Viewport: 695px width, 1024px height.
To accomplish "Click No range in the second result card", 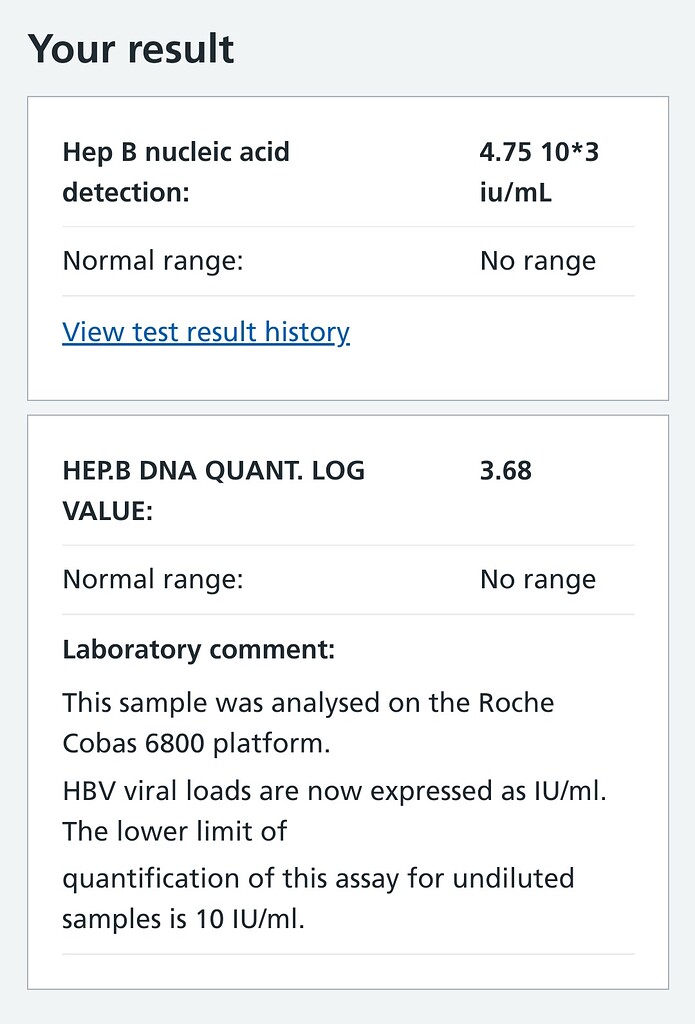I will tap(538, 578).
